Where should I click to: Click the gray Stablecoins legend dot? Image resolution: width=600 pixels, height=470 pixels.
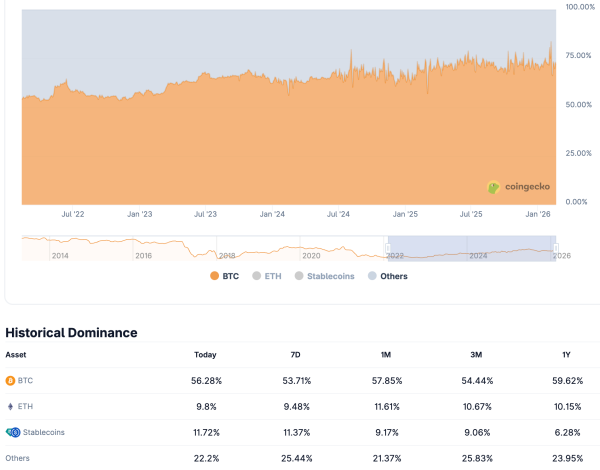(x=298, y=276)
